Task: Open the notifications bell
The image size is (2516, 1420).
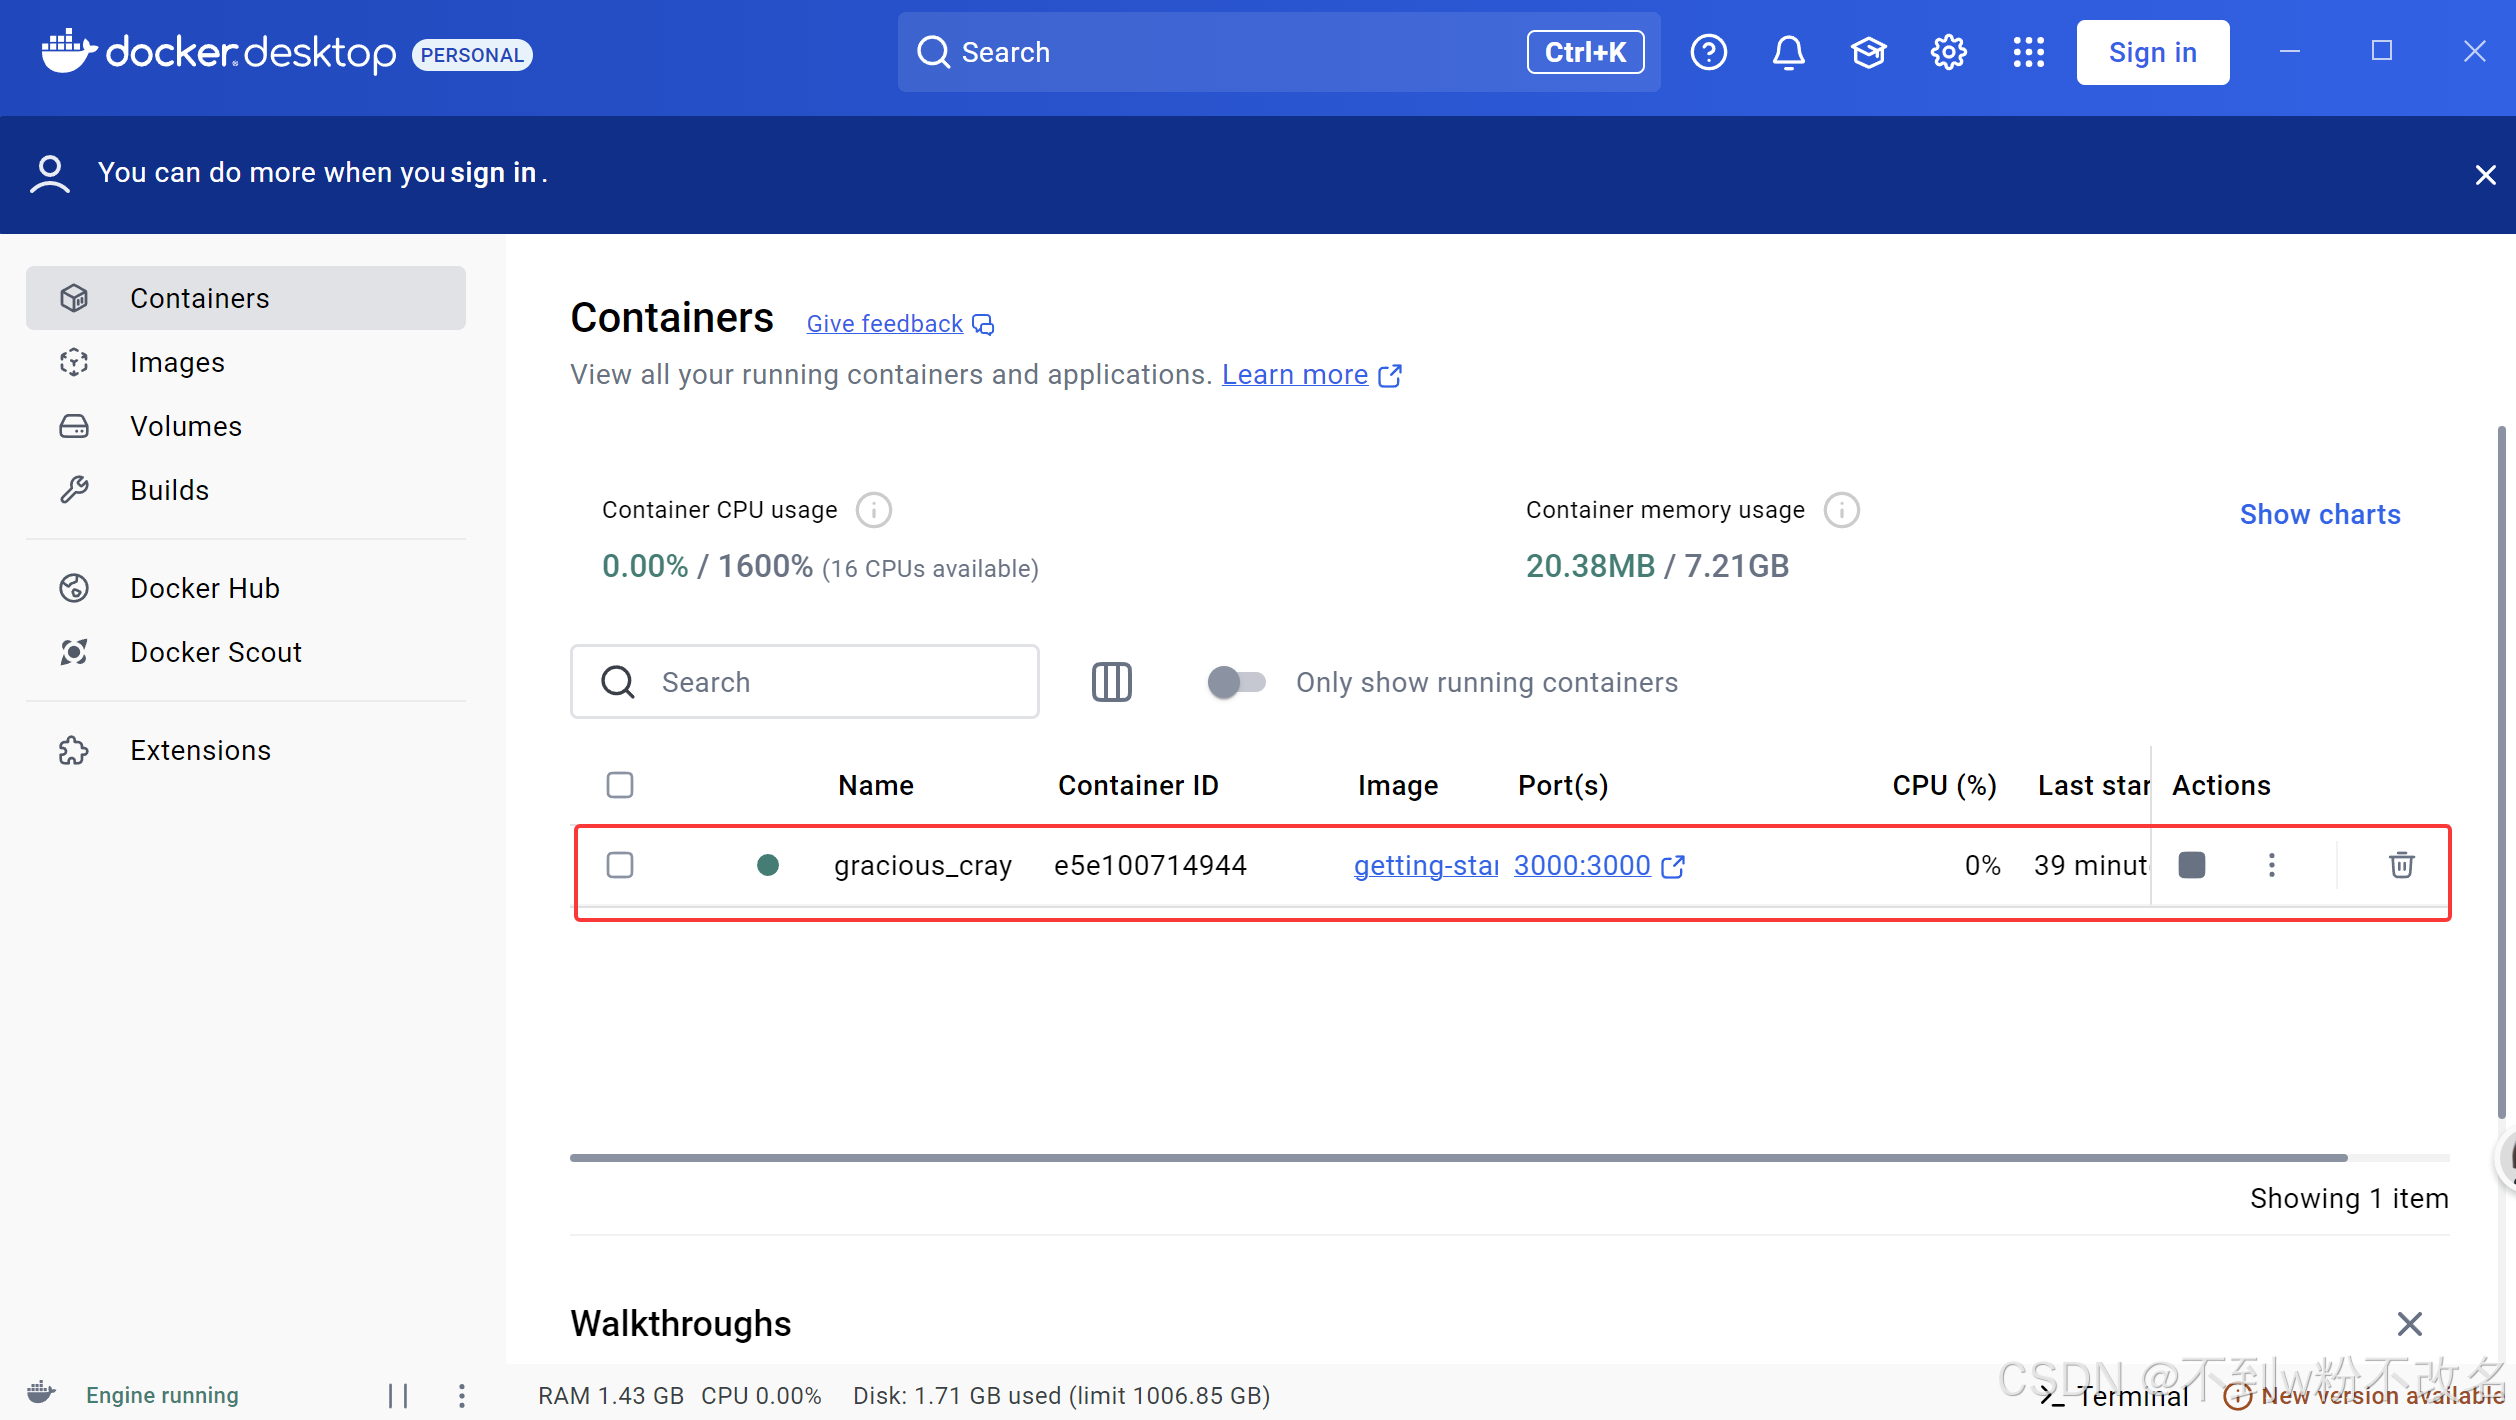Action: coord(1788,52)
